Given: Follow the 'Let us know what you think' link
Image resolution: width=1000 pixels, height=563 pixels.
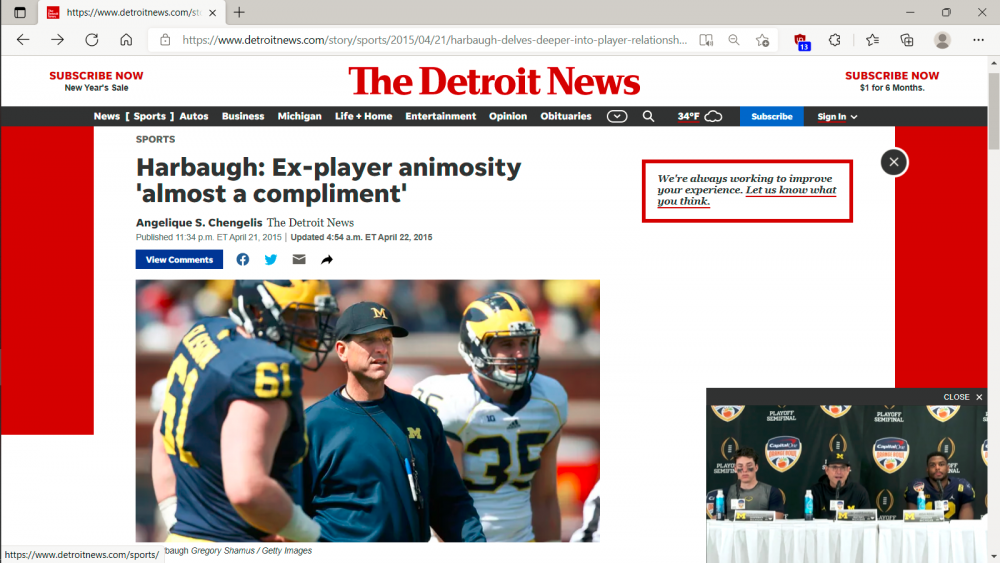Looking at the screenshot, I should [x=790, y=190].
